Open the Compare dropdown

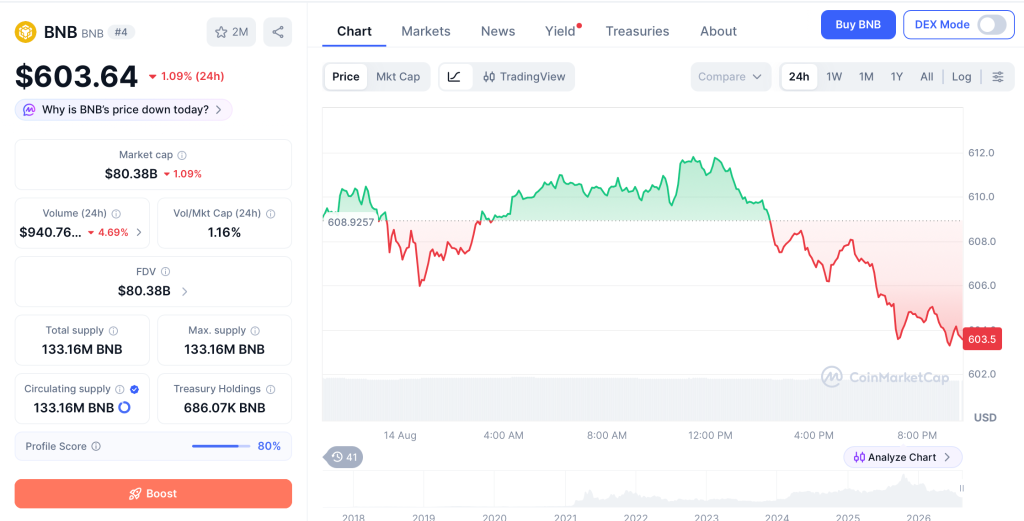729,76
